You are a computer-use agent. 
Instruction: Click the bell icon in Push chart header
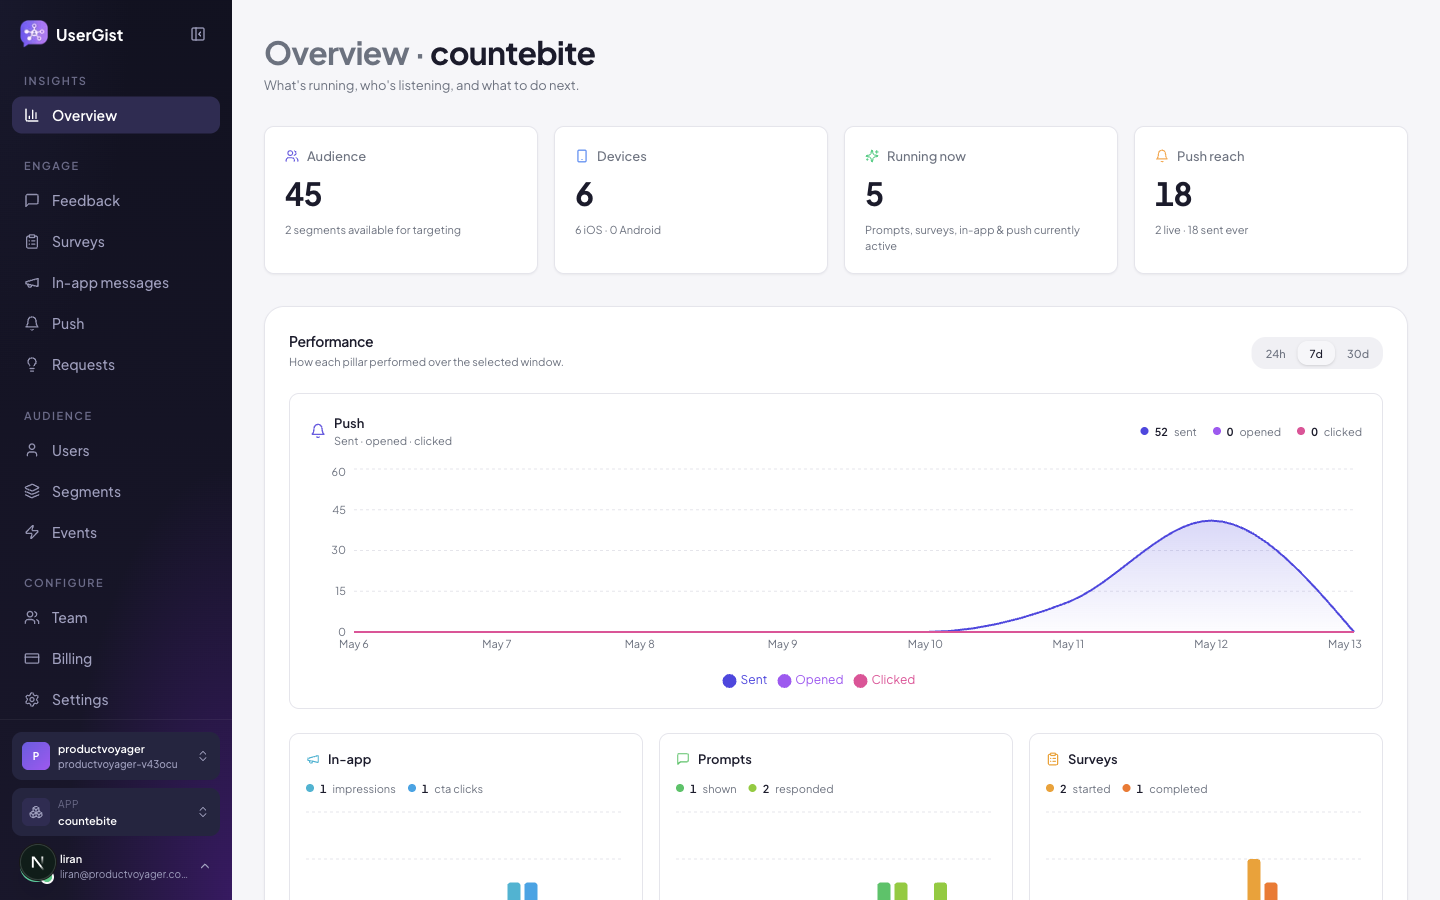coord(318,431)
